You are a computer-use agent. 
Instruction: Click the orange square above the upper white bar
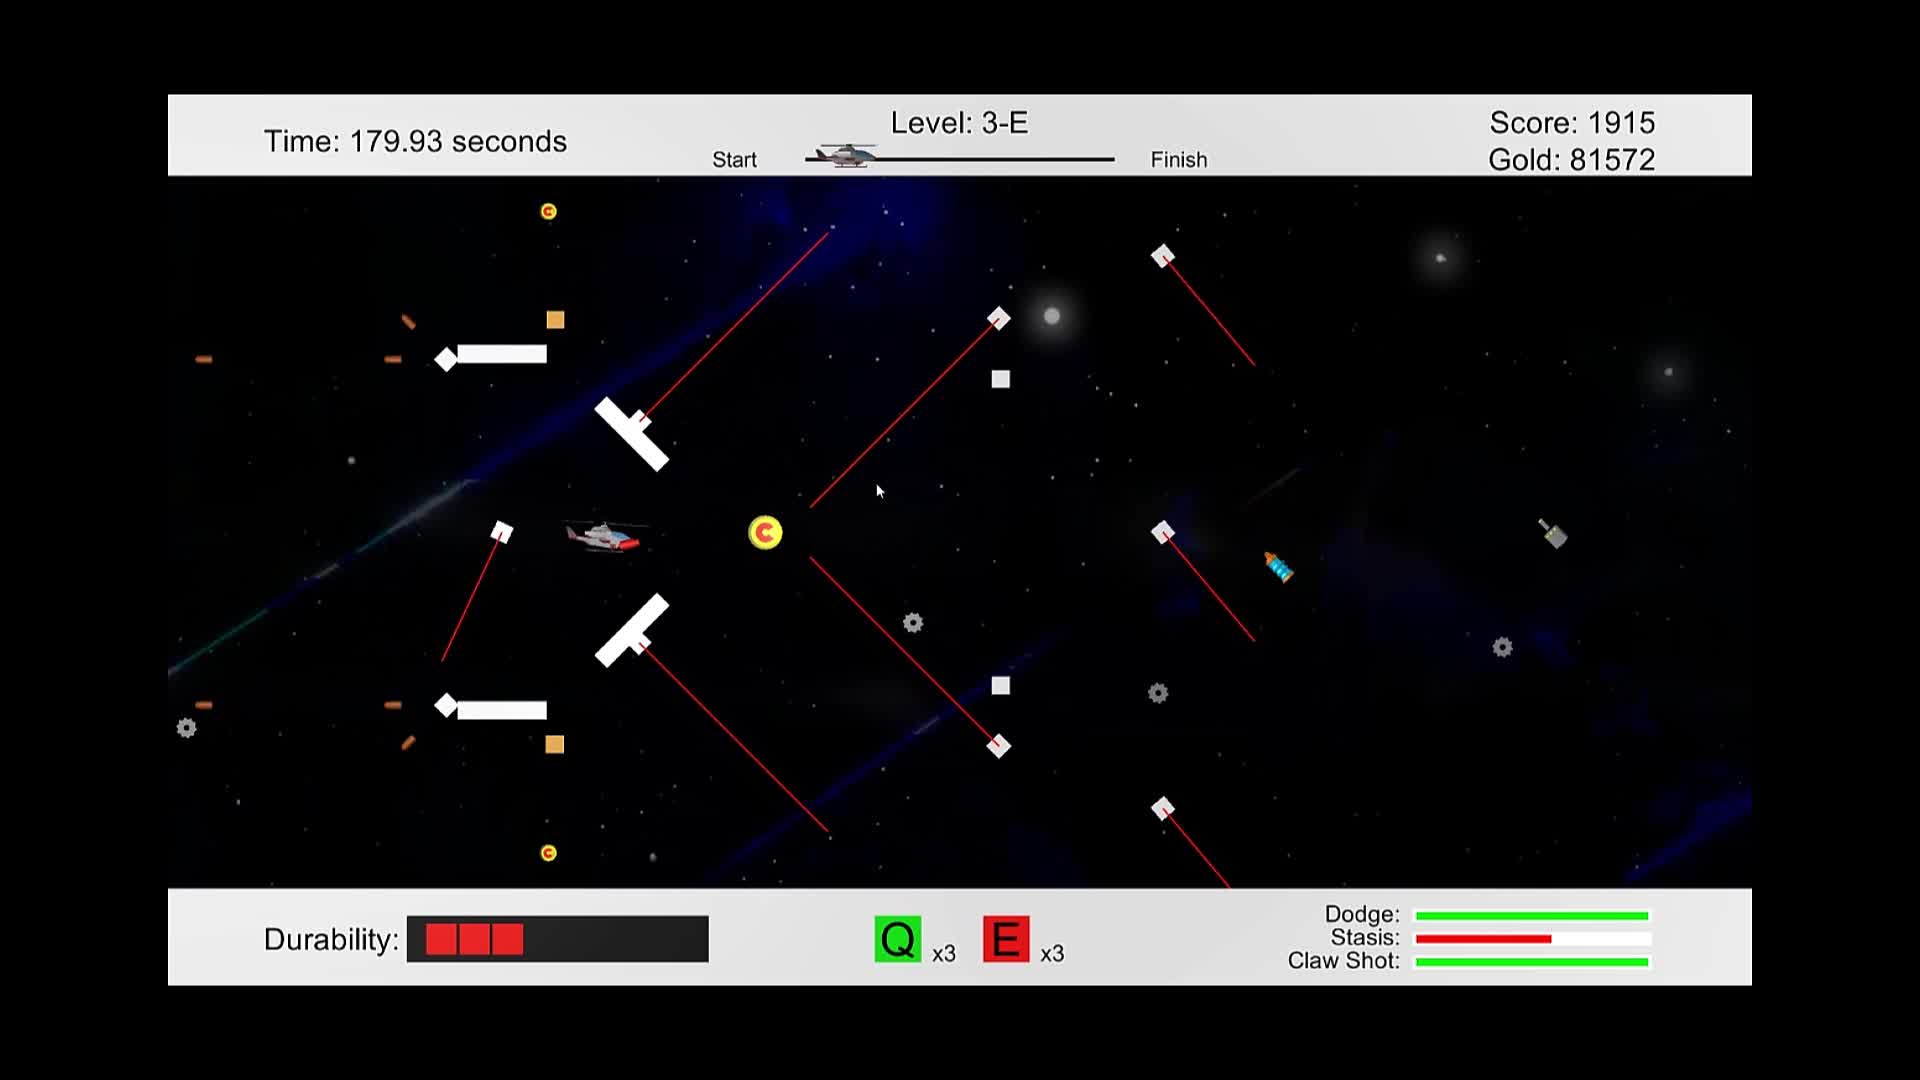[555, 320]
